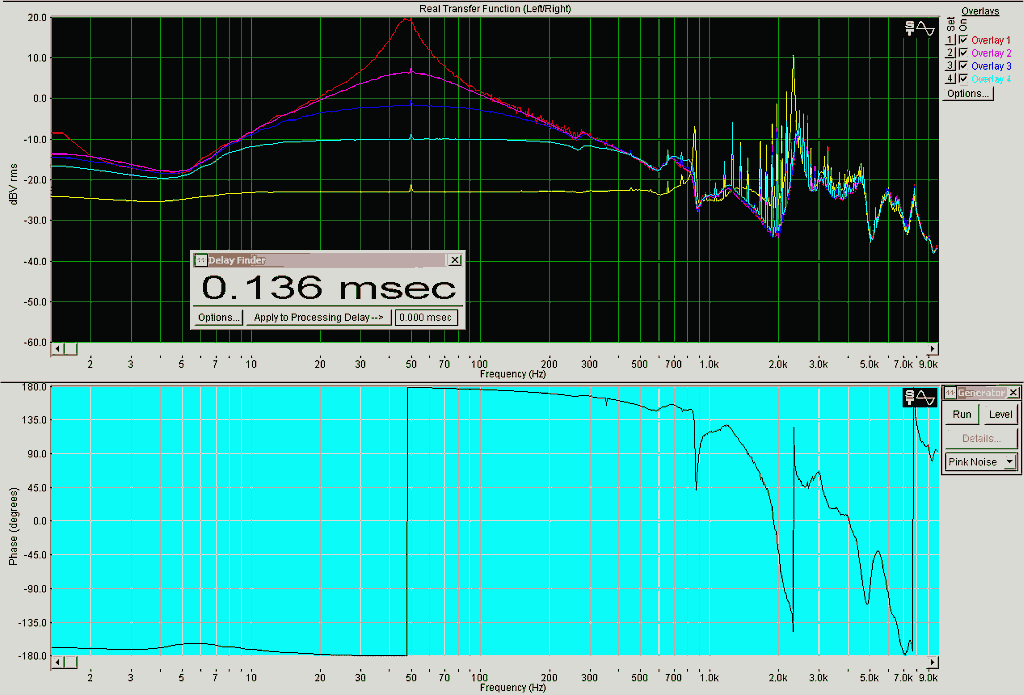
Task: Click scrollbar thumb under transfer function plot
Action: pyautogui.click(x=71, y=349)
